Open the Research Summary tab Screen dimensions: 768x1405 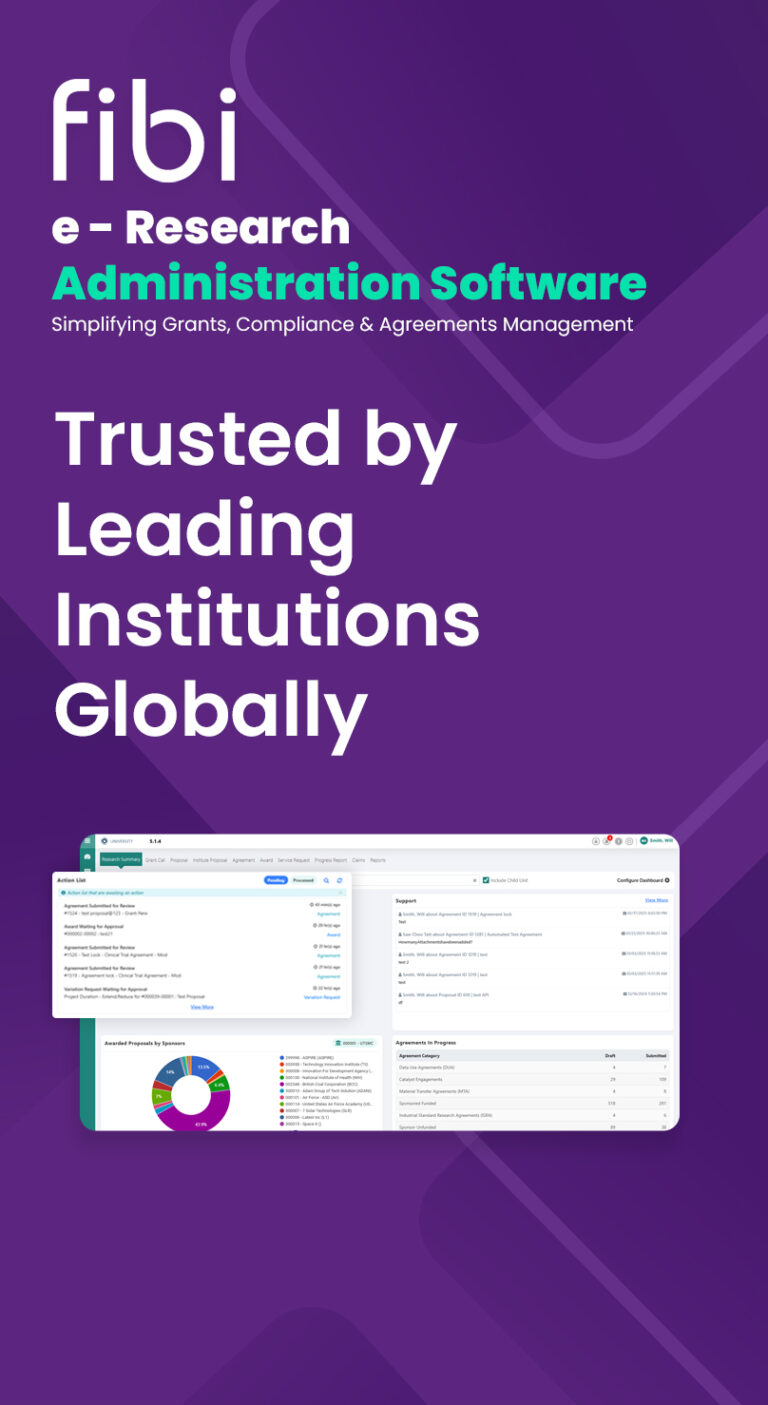point(121,860)
